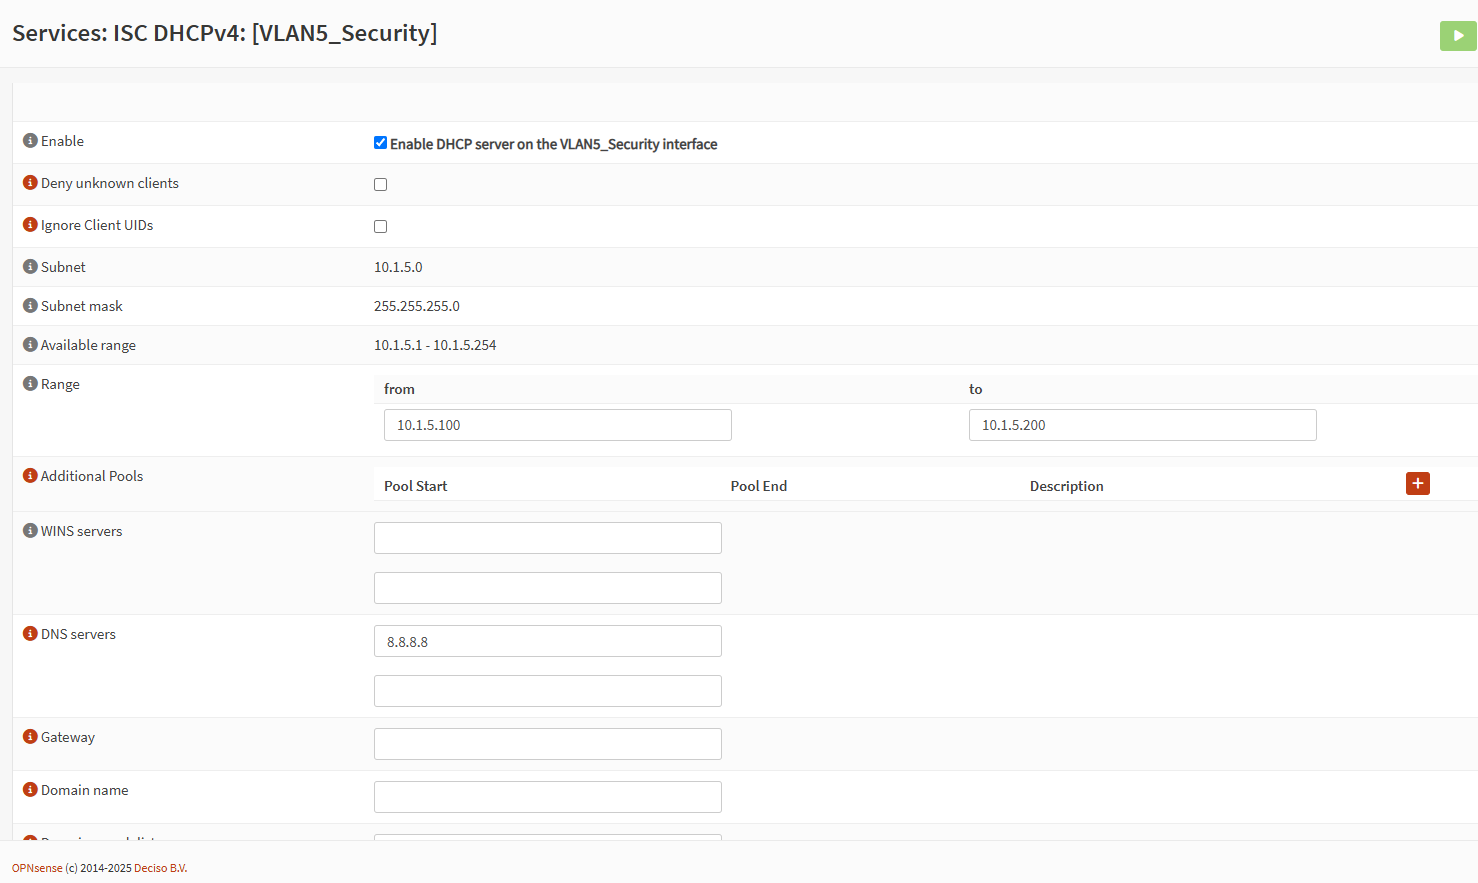The height and width of the screenshot is (883, 1478).
Task: Click the info icon beside WINS servers
Action: click(x=29, y=531)
